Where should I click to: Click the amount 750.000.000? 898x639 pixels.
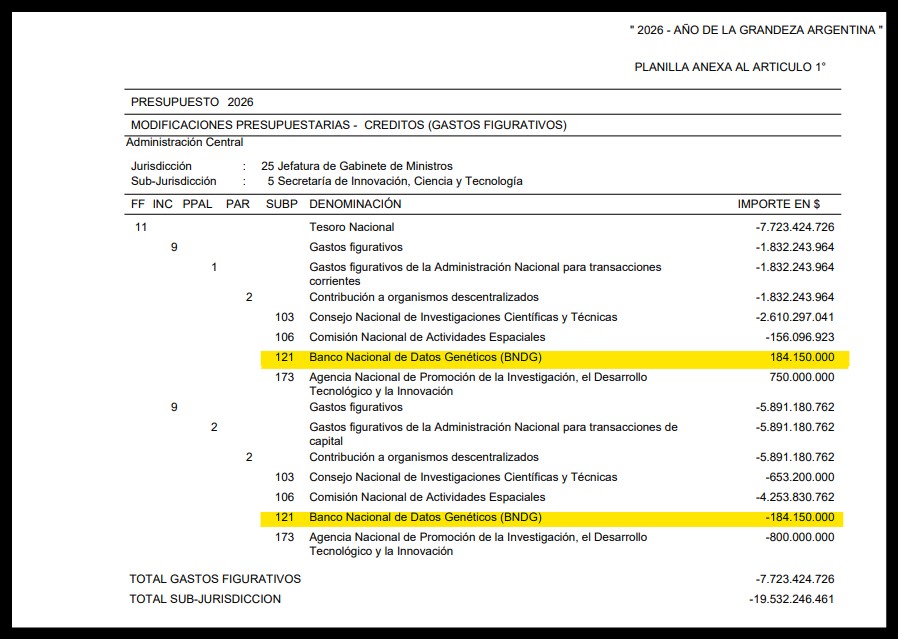802,377
